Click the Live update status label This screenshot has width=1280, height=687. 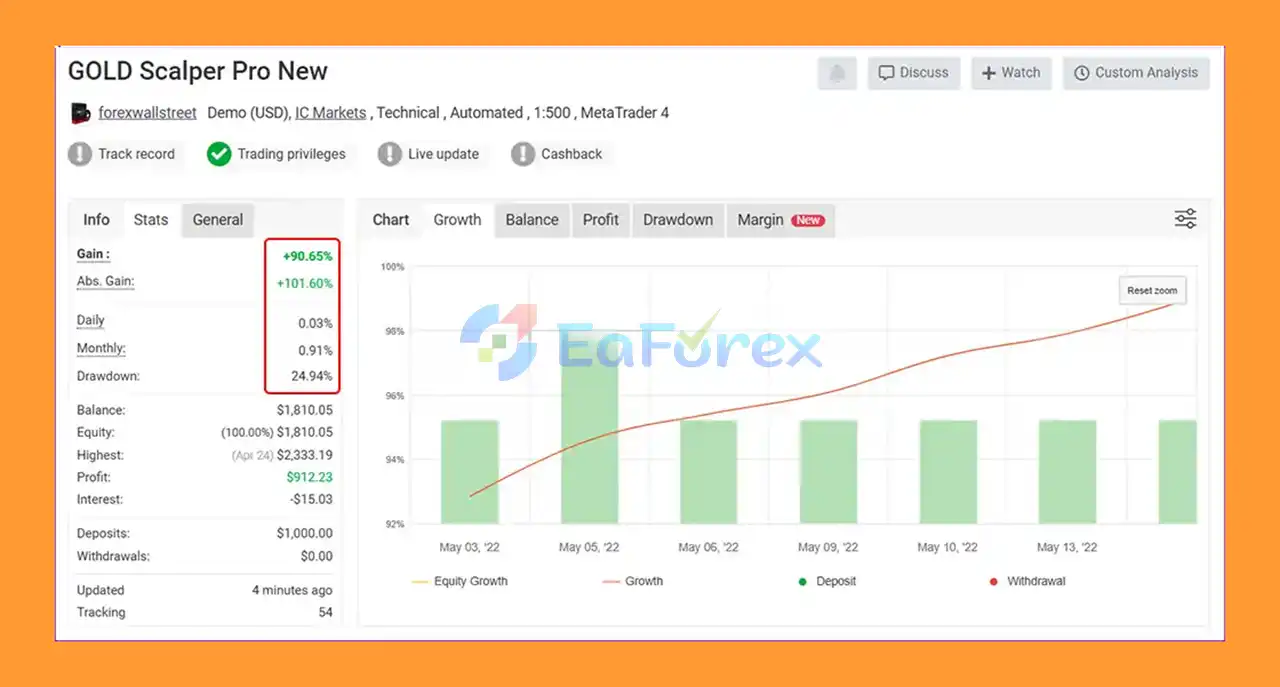click(443, 154)
